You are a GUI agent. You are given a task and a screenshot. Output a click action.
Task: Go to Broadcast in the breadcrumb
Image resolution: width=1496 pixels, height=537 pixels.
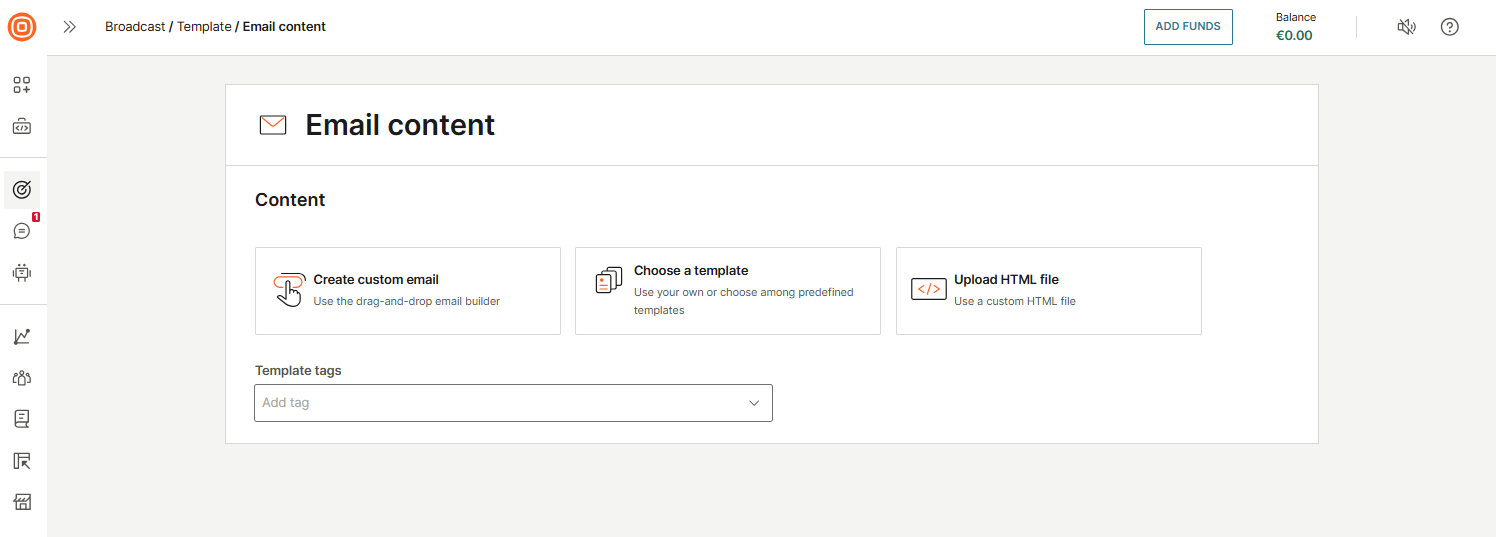point(135,27)
